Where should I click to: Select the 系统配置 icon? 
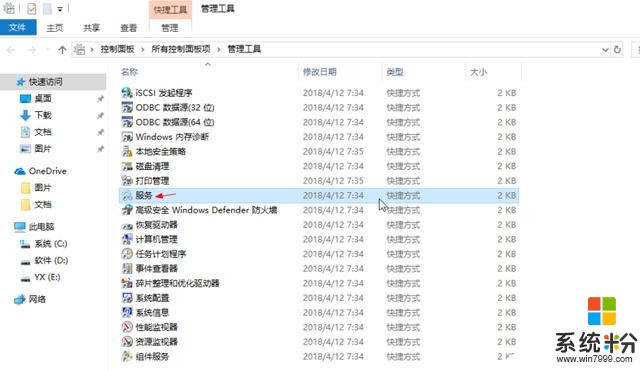[x=127, y=298]
